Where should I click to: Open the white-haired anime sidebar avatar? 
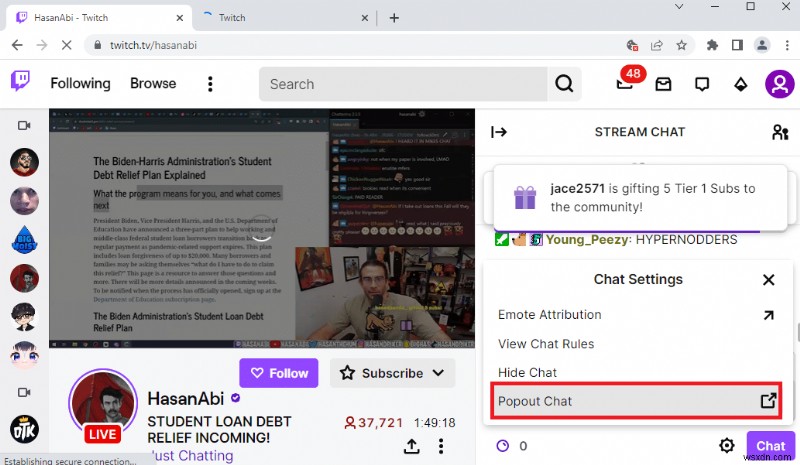click(24, 355)
